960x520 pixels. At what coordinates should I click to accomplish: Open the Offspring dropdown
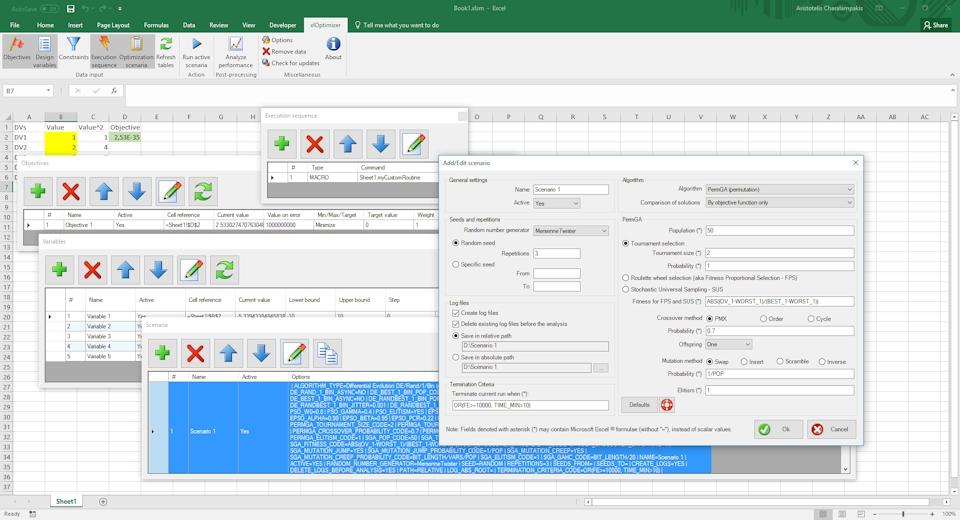coord(728,345)
